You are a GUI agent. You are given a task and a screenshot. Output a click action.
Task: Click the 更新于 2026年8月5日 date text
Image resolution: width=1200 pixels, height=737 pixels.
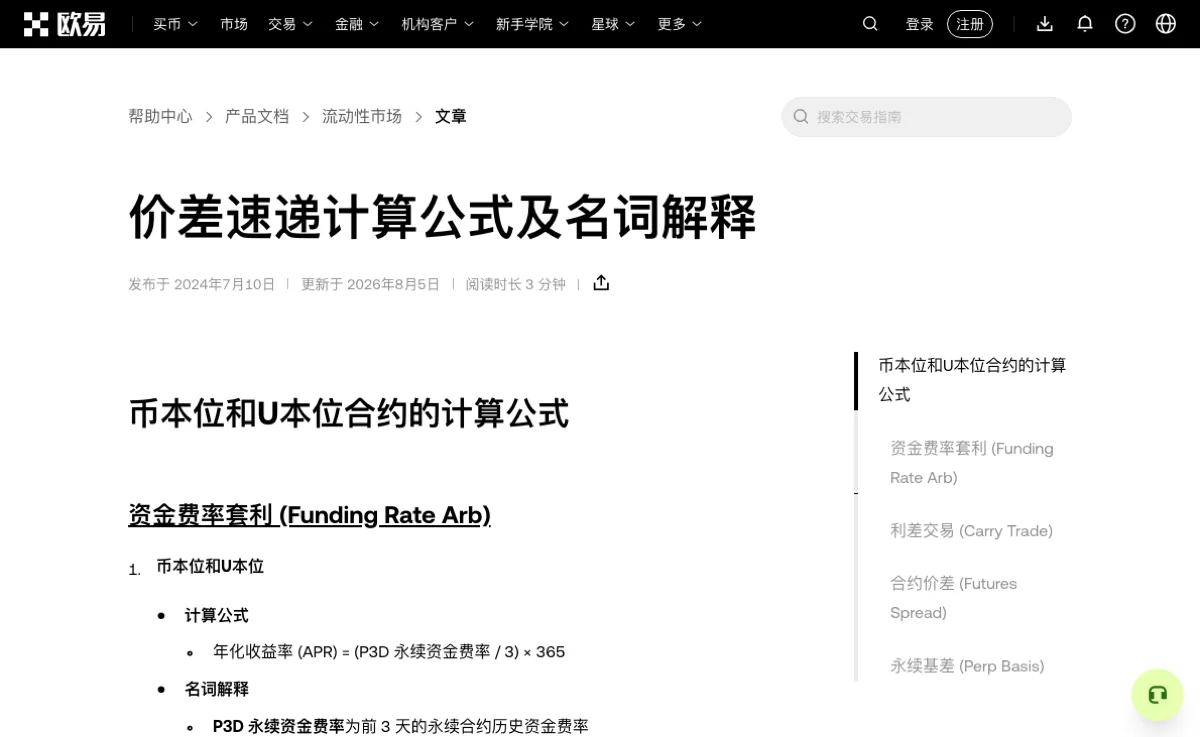[x=371, y=284]
